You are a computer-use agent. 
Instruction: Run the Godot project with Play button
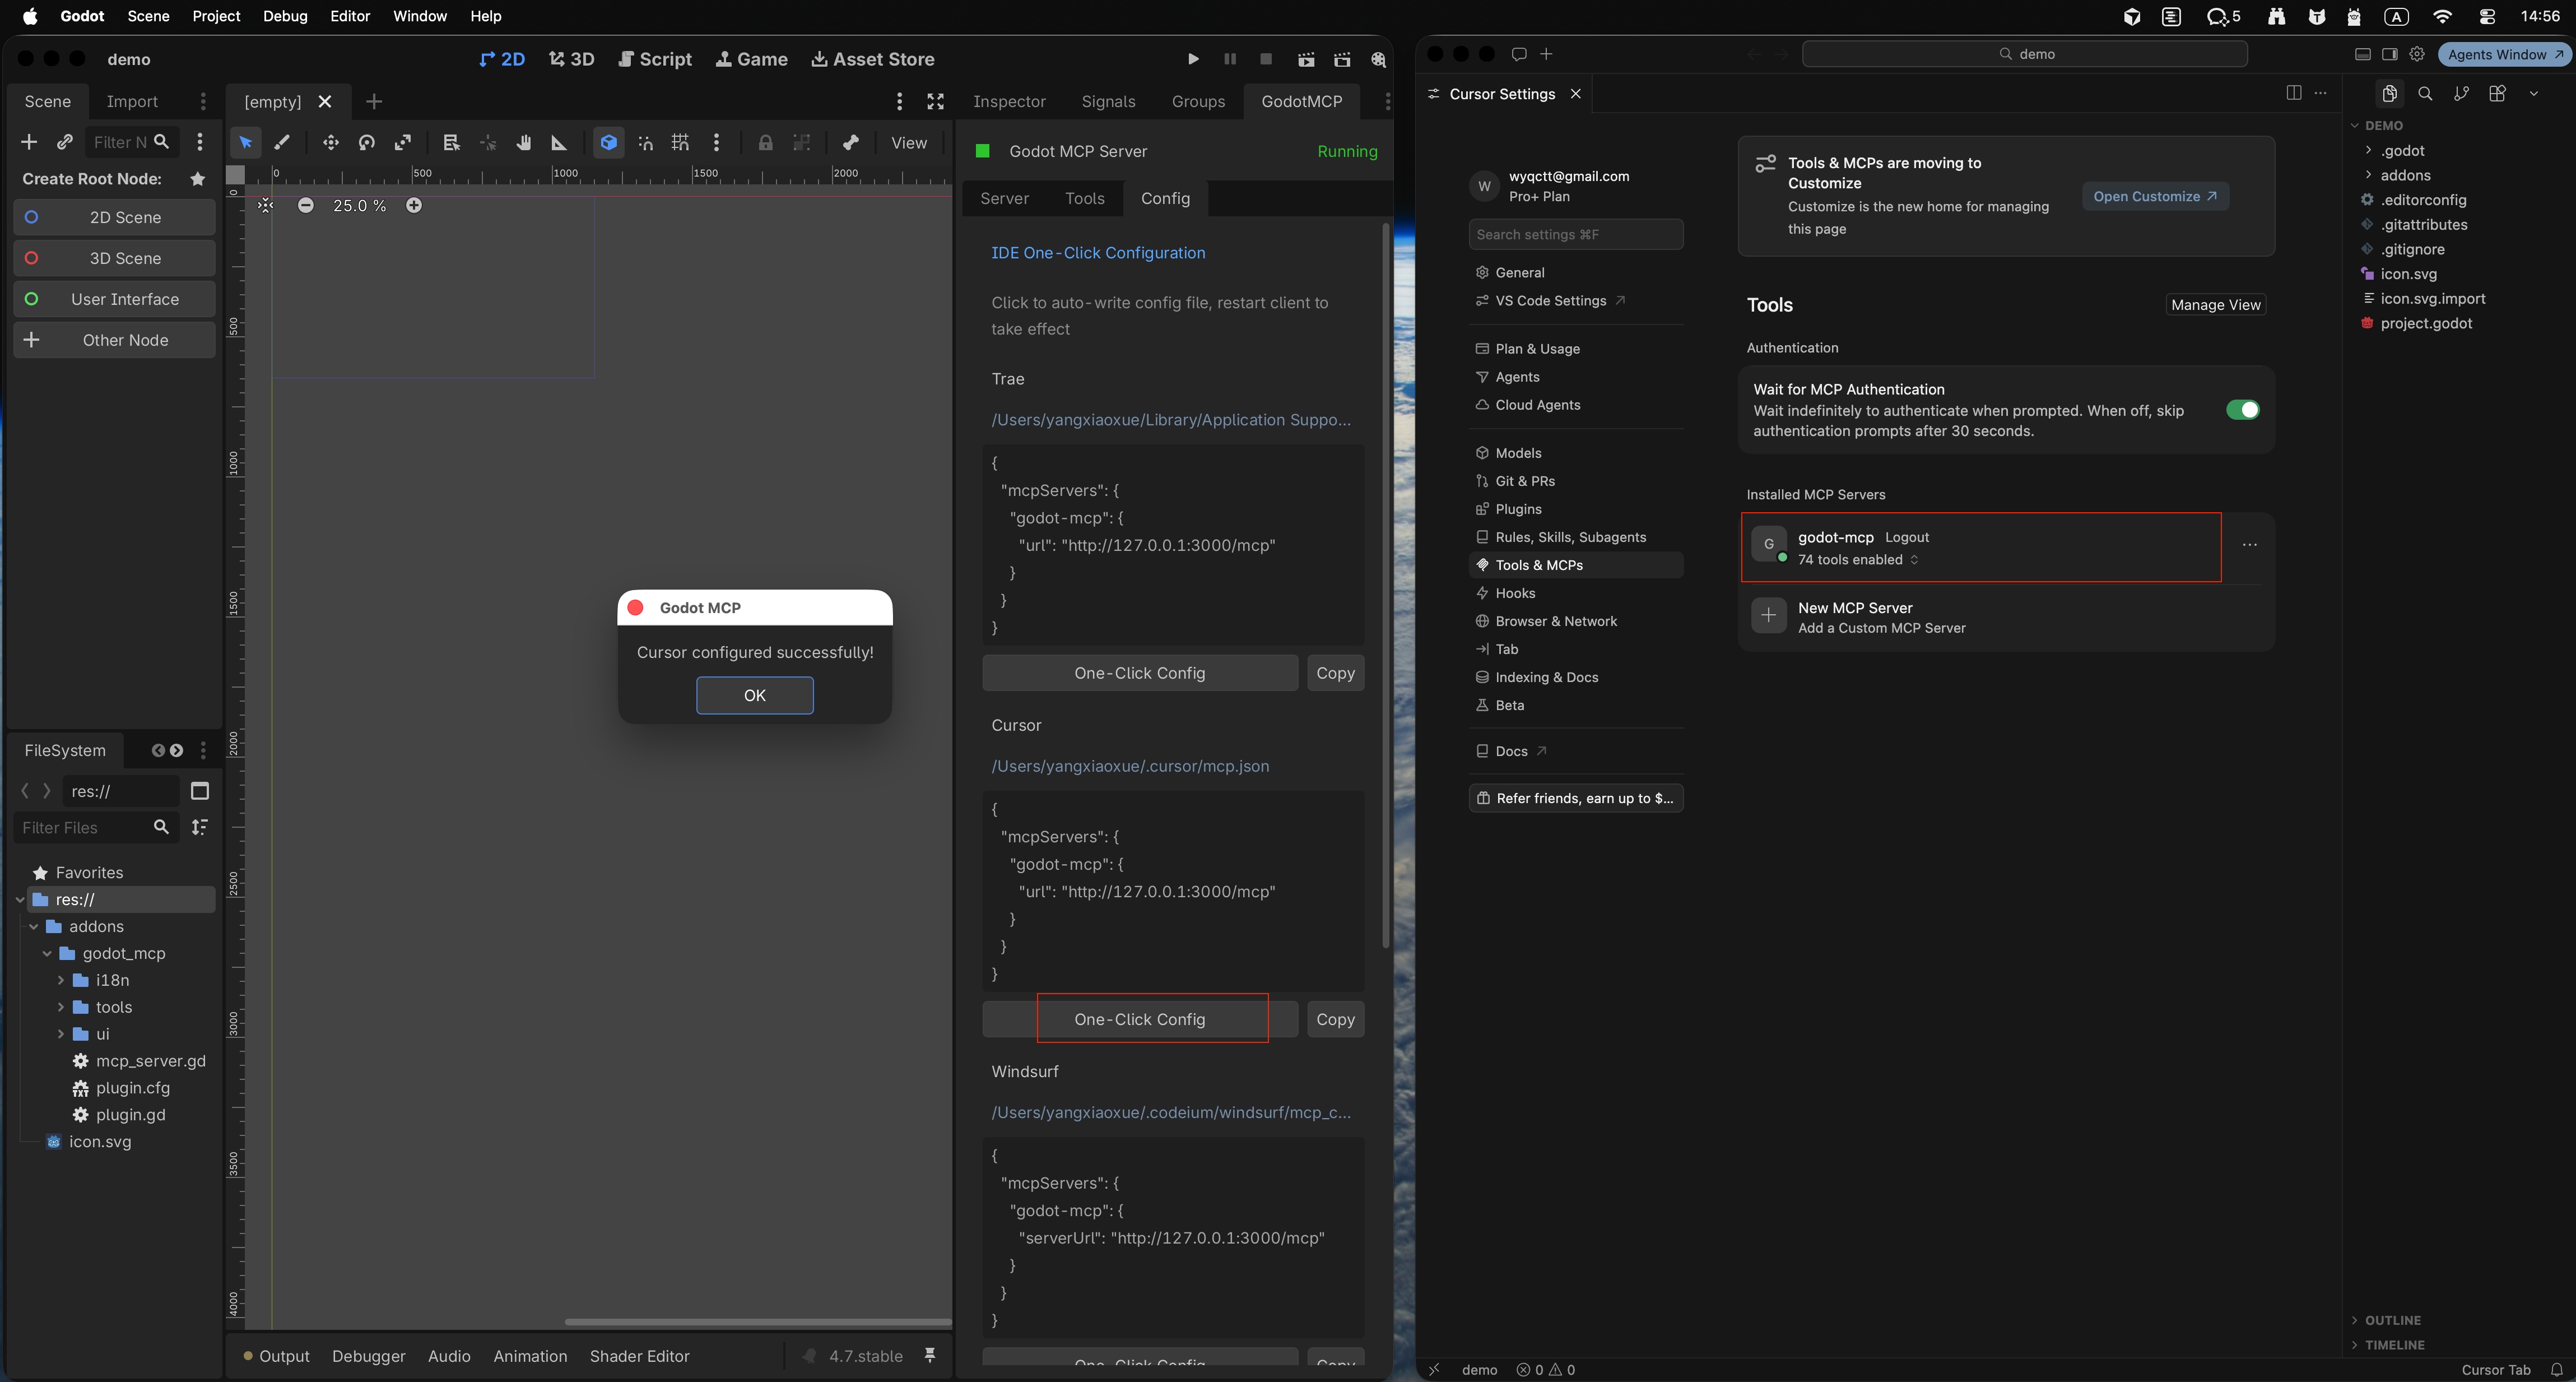[x=1193, y=60]
